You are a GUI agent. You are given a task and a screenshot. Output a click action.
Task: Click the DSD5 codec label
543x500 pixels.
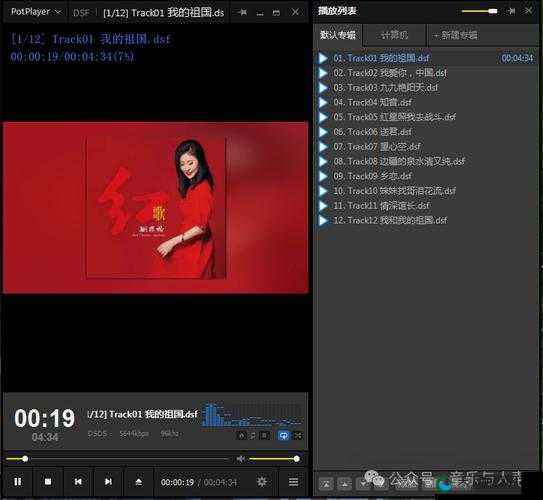pyautogui.click(x=97, y=434)
